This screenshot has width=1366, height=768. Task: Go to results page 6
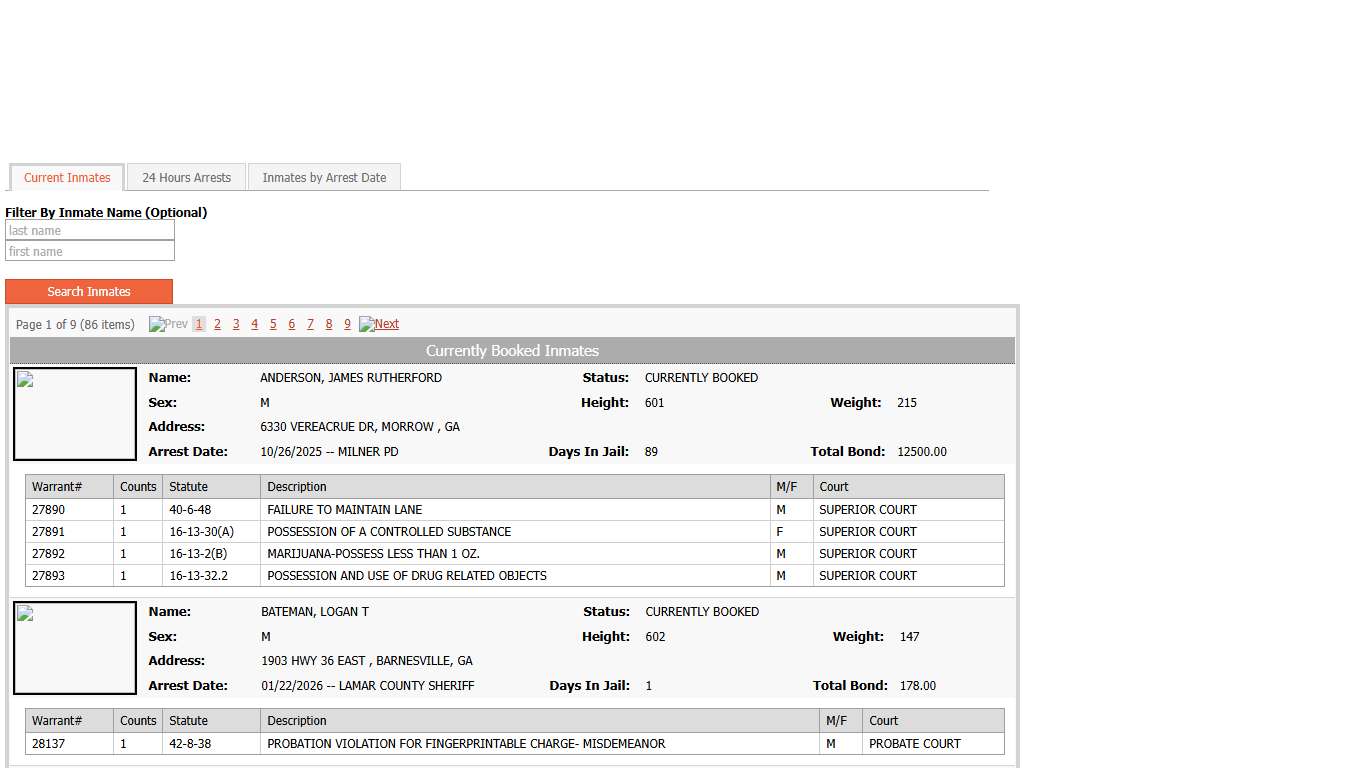click(291, 324)
